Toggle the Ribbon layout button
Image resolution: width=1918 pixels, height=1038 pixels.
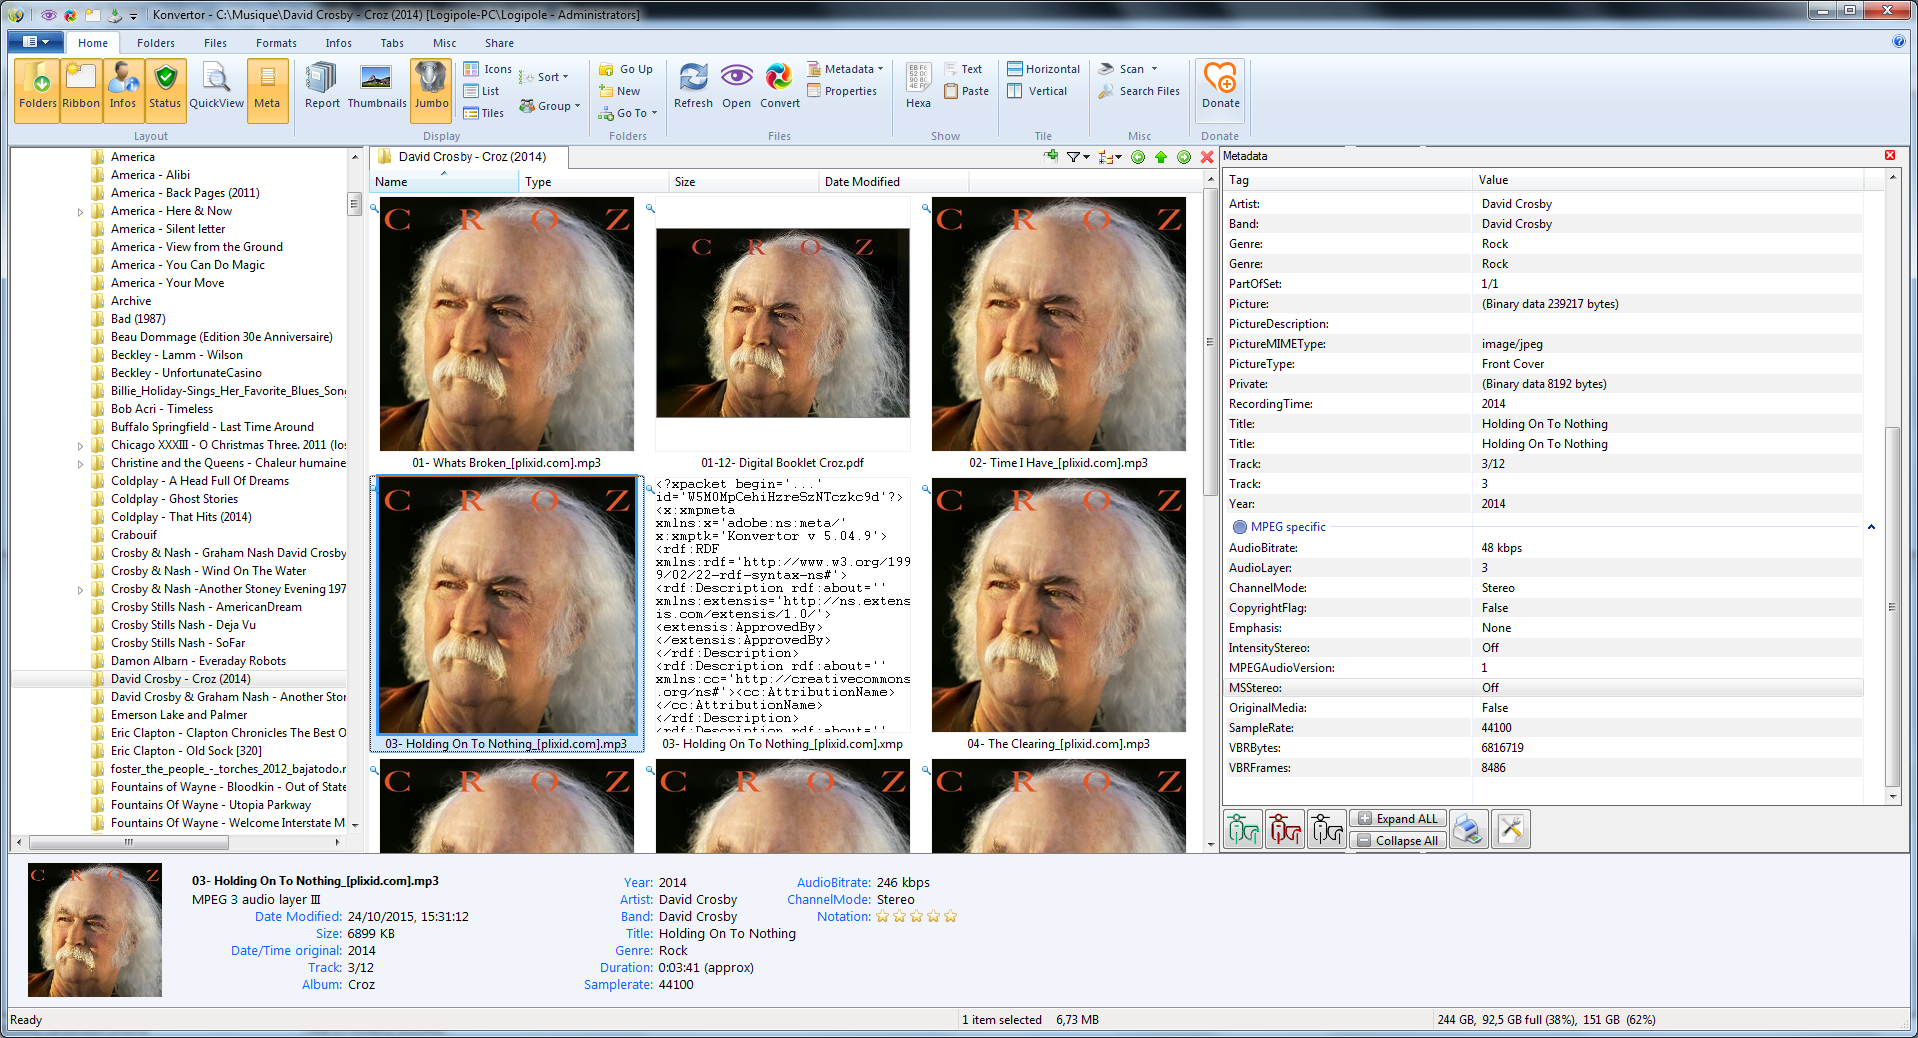(x=81, y=90)
